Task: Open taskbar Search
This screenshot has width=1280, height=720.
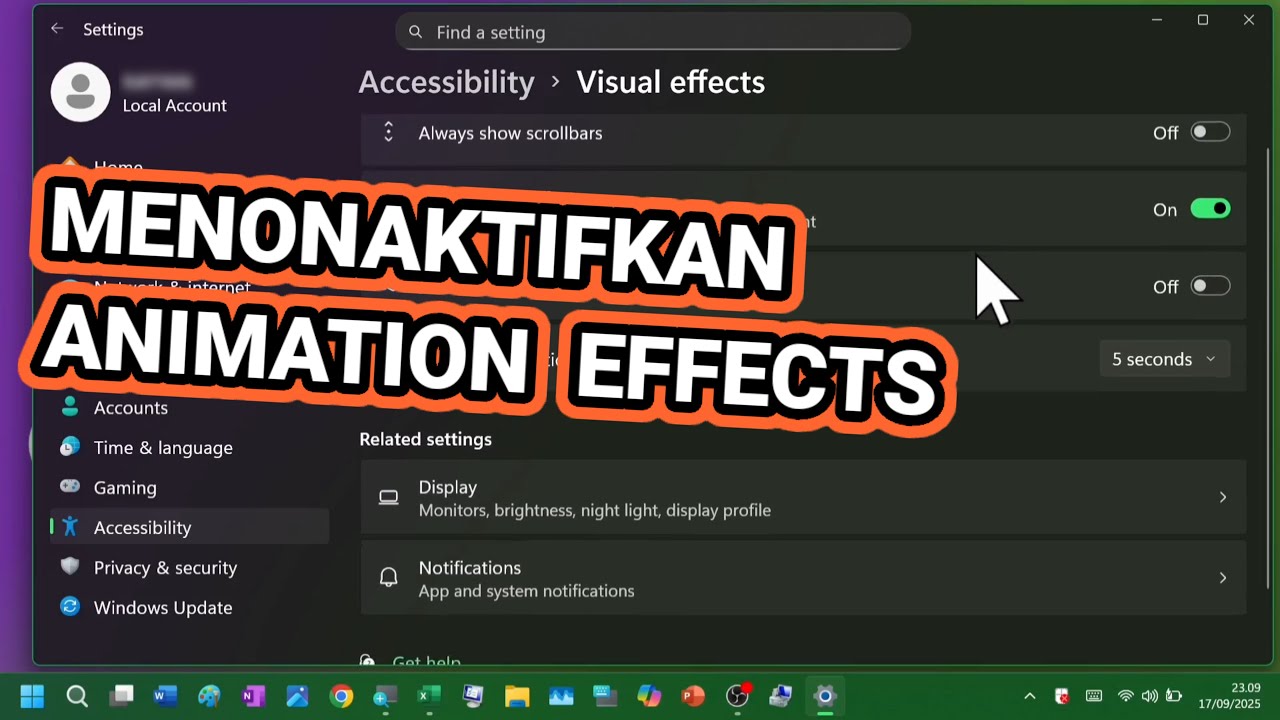Action: point(77,696)
